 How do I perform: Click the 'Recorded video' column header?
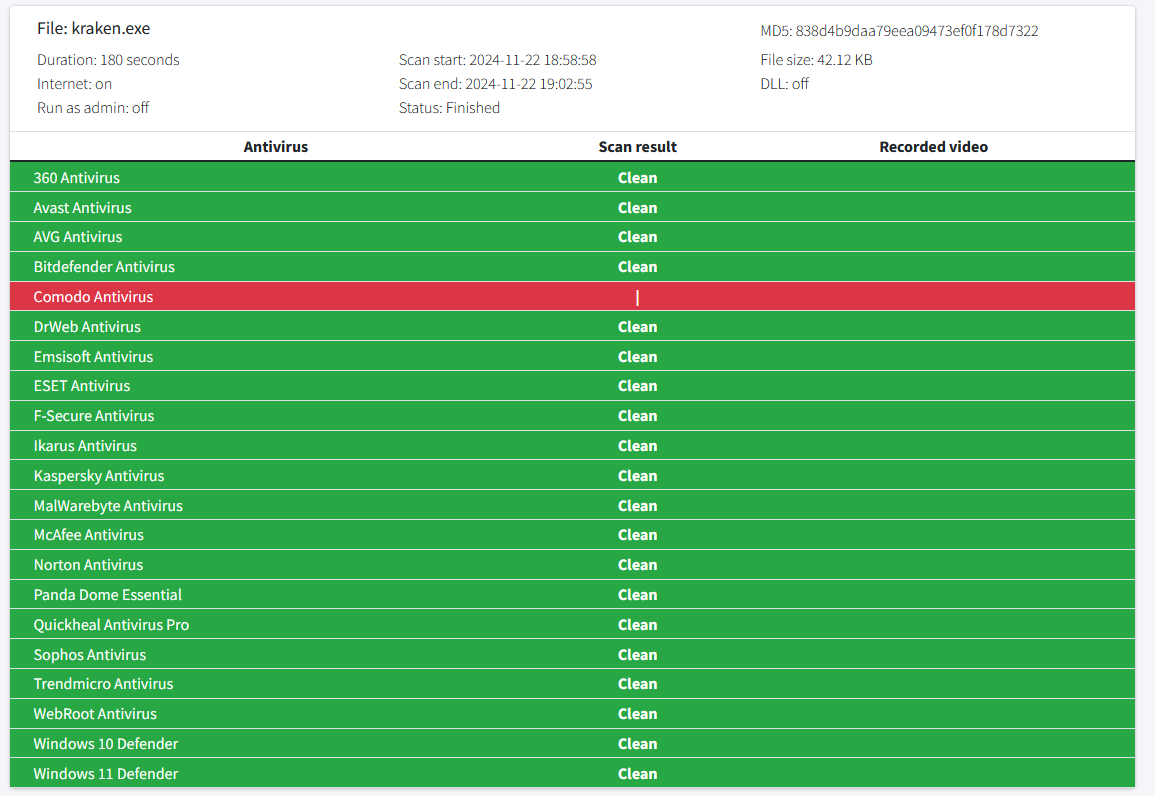tap(933, 147)
